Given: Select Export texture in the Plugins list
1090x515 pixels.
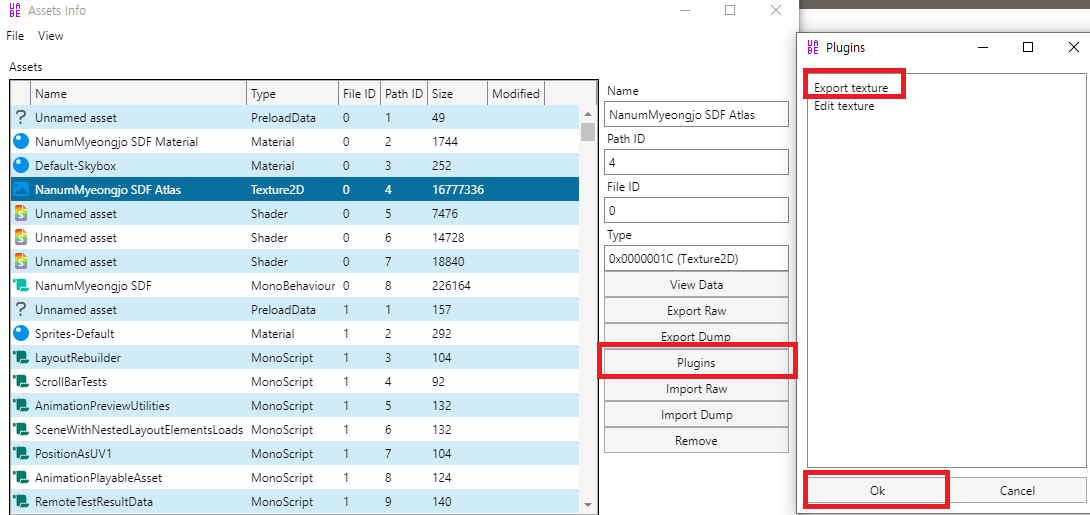Looking at the screenshot, I should (851, 88).
